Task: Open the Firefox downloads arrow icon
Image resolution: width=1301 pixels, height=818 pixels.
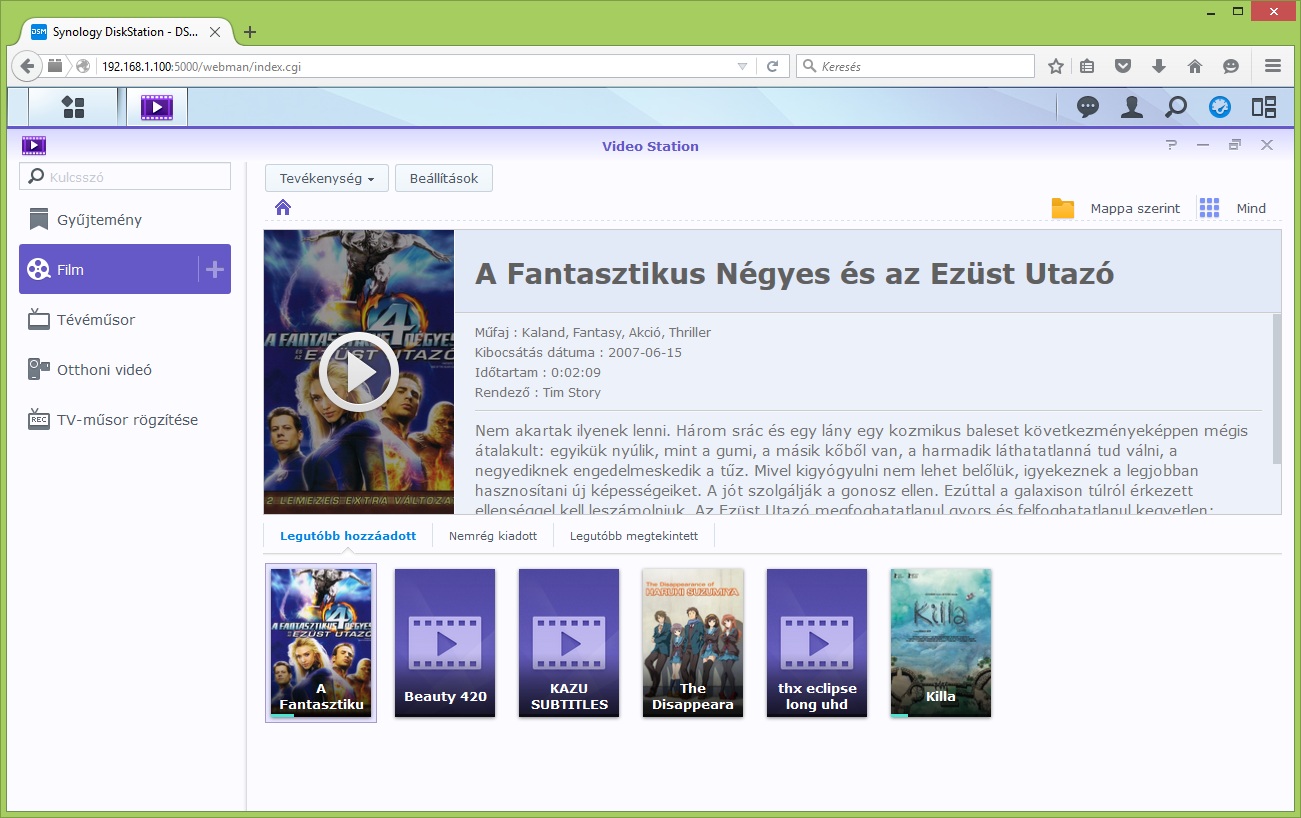Action: pos(1159,66)
